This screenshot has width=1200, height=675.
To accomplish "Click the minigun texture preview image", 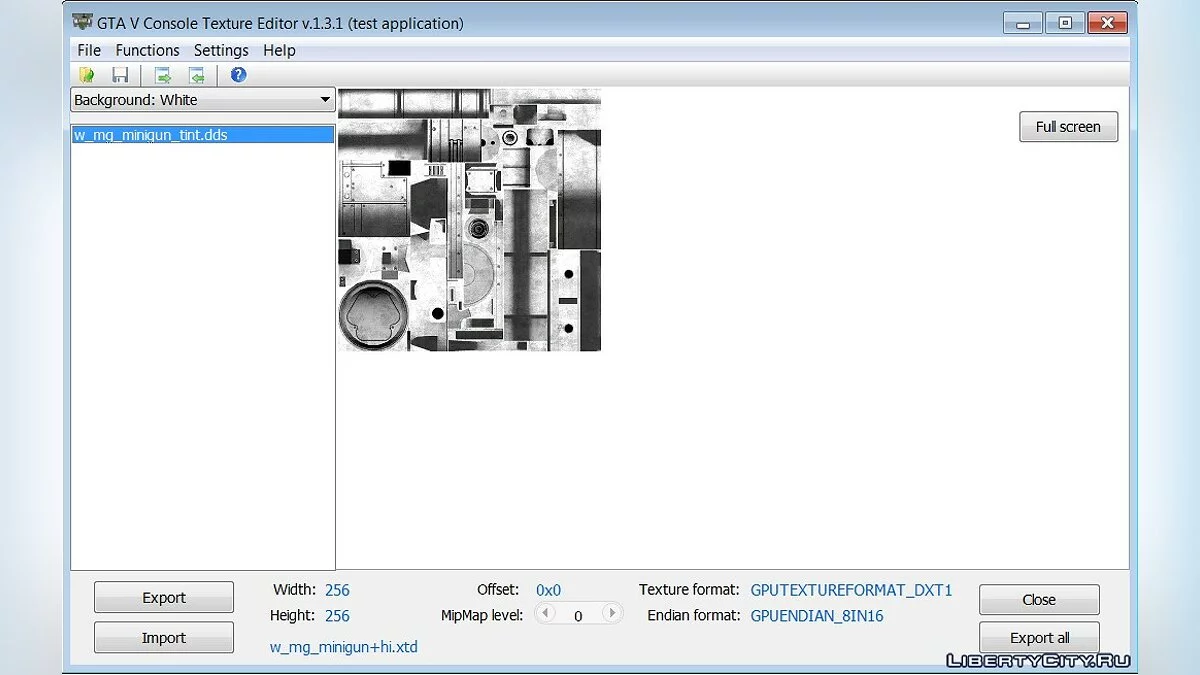I will 469,220.
